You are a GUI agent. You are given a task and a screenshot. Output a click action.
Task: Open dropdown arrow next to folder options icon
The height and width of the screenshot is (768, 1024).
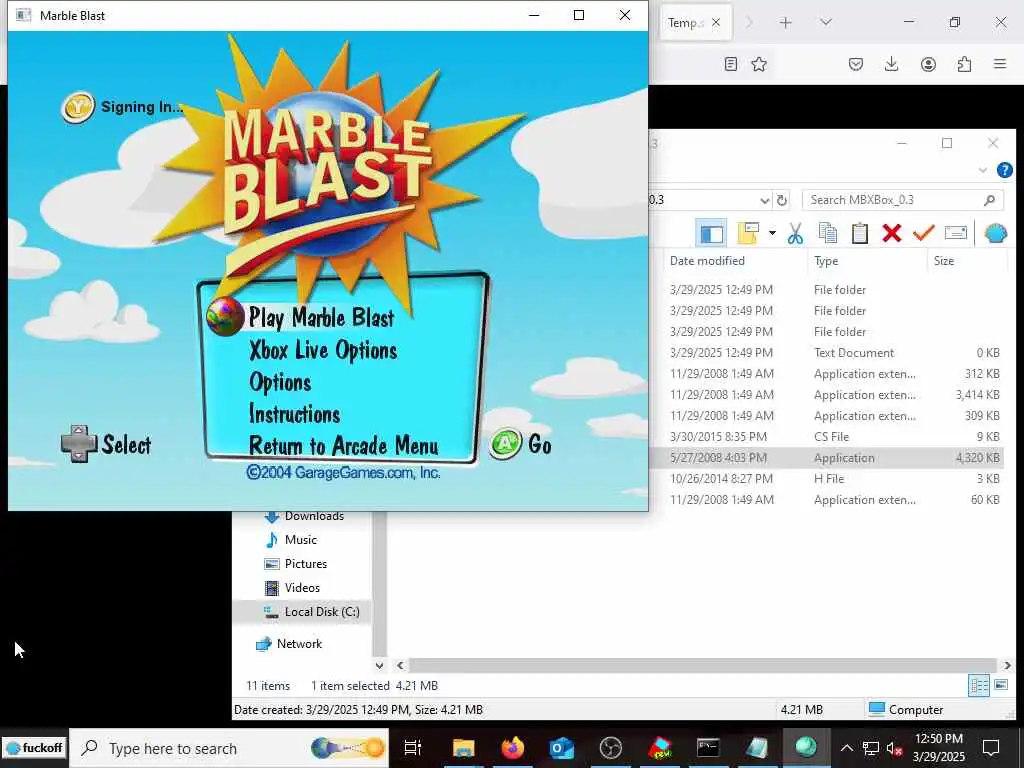click(x=772, y=233)
